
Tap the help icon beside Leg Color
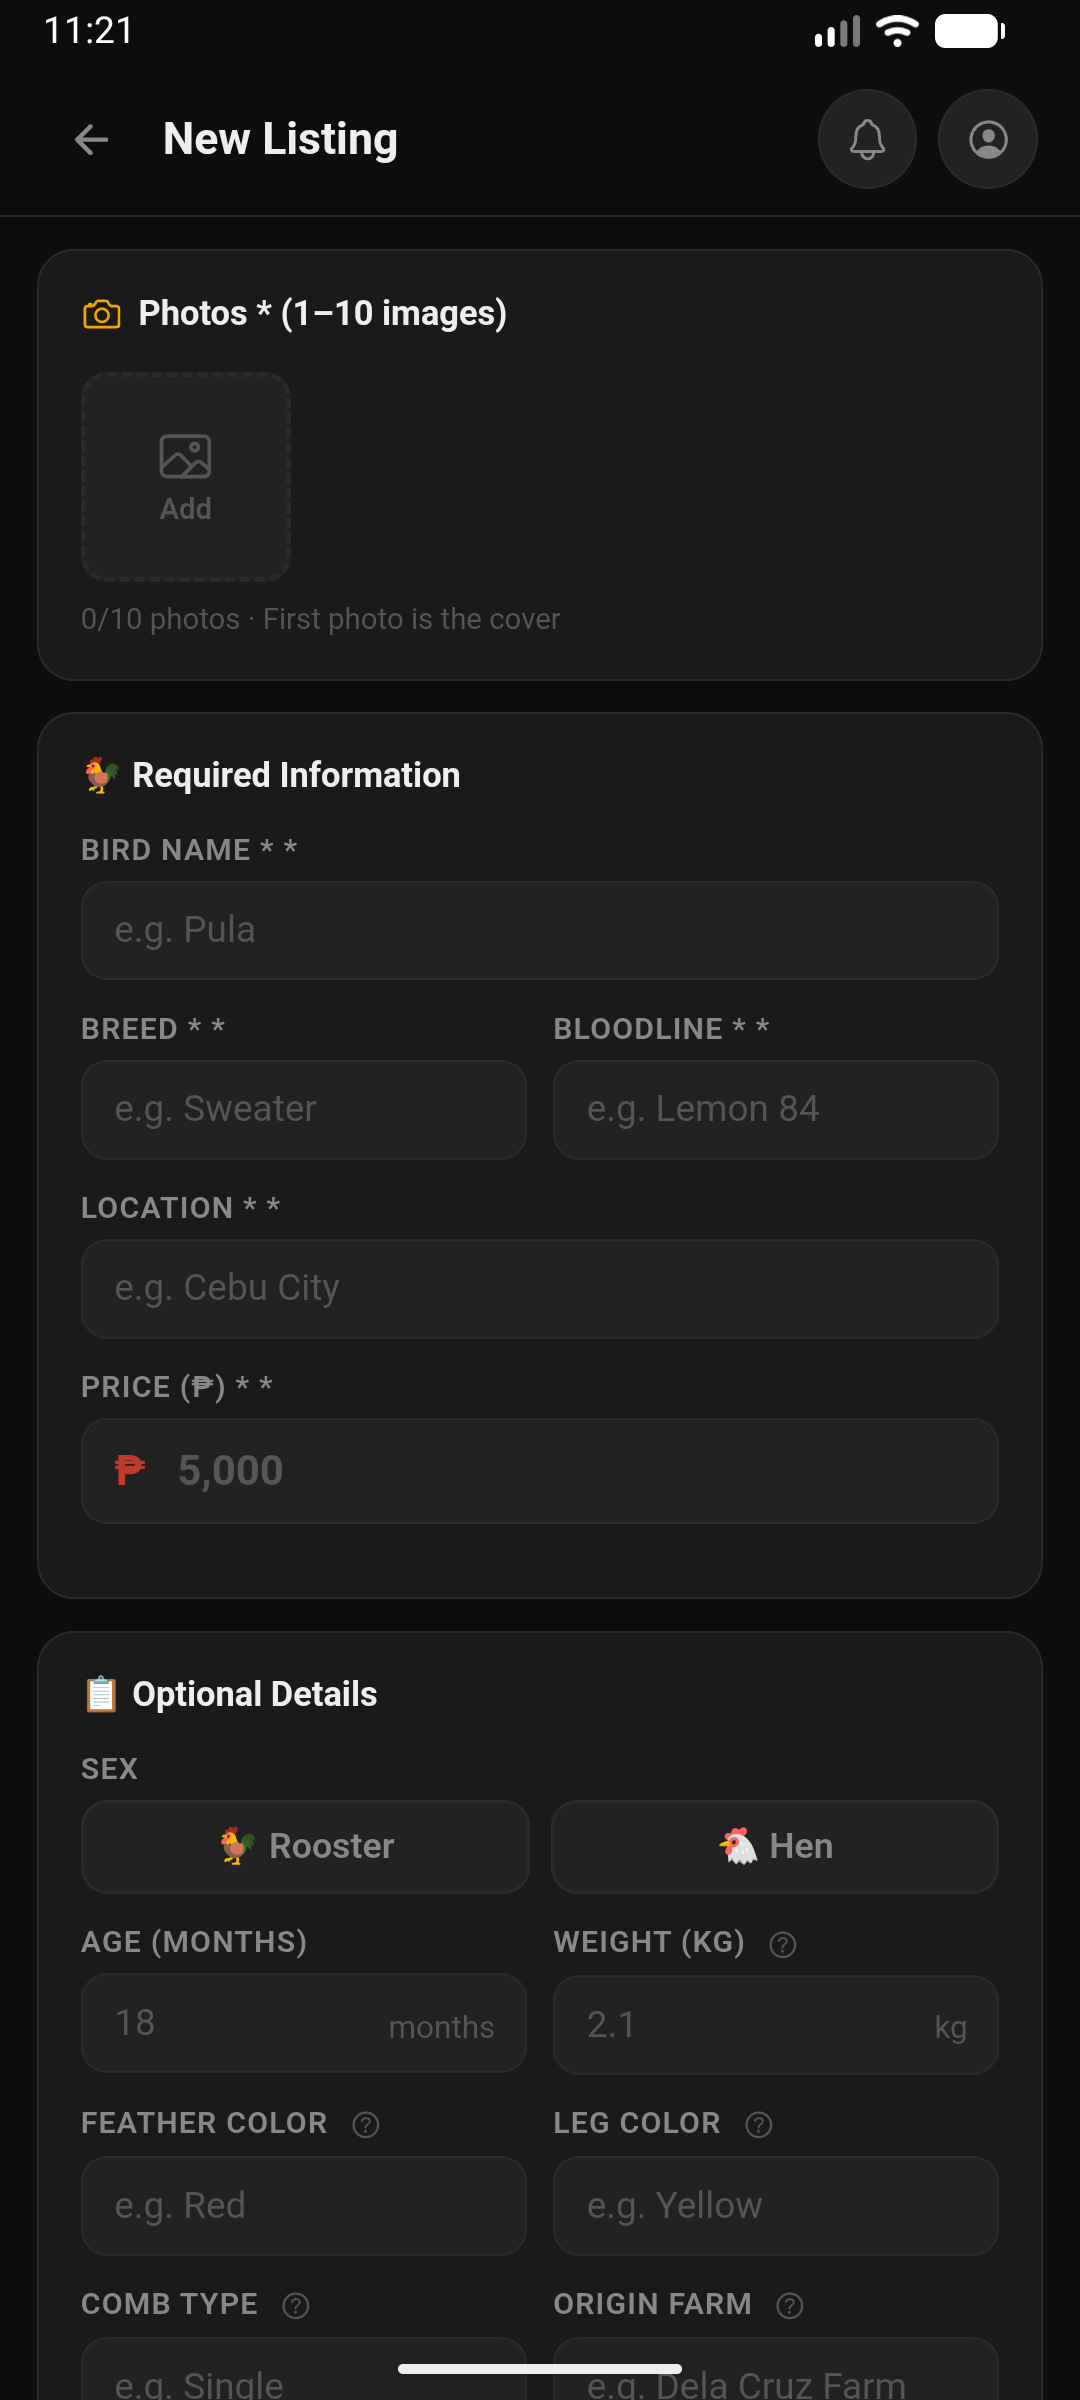(757, 2123)
